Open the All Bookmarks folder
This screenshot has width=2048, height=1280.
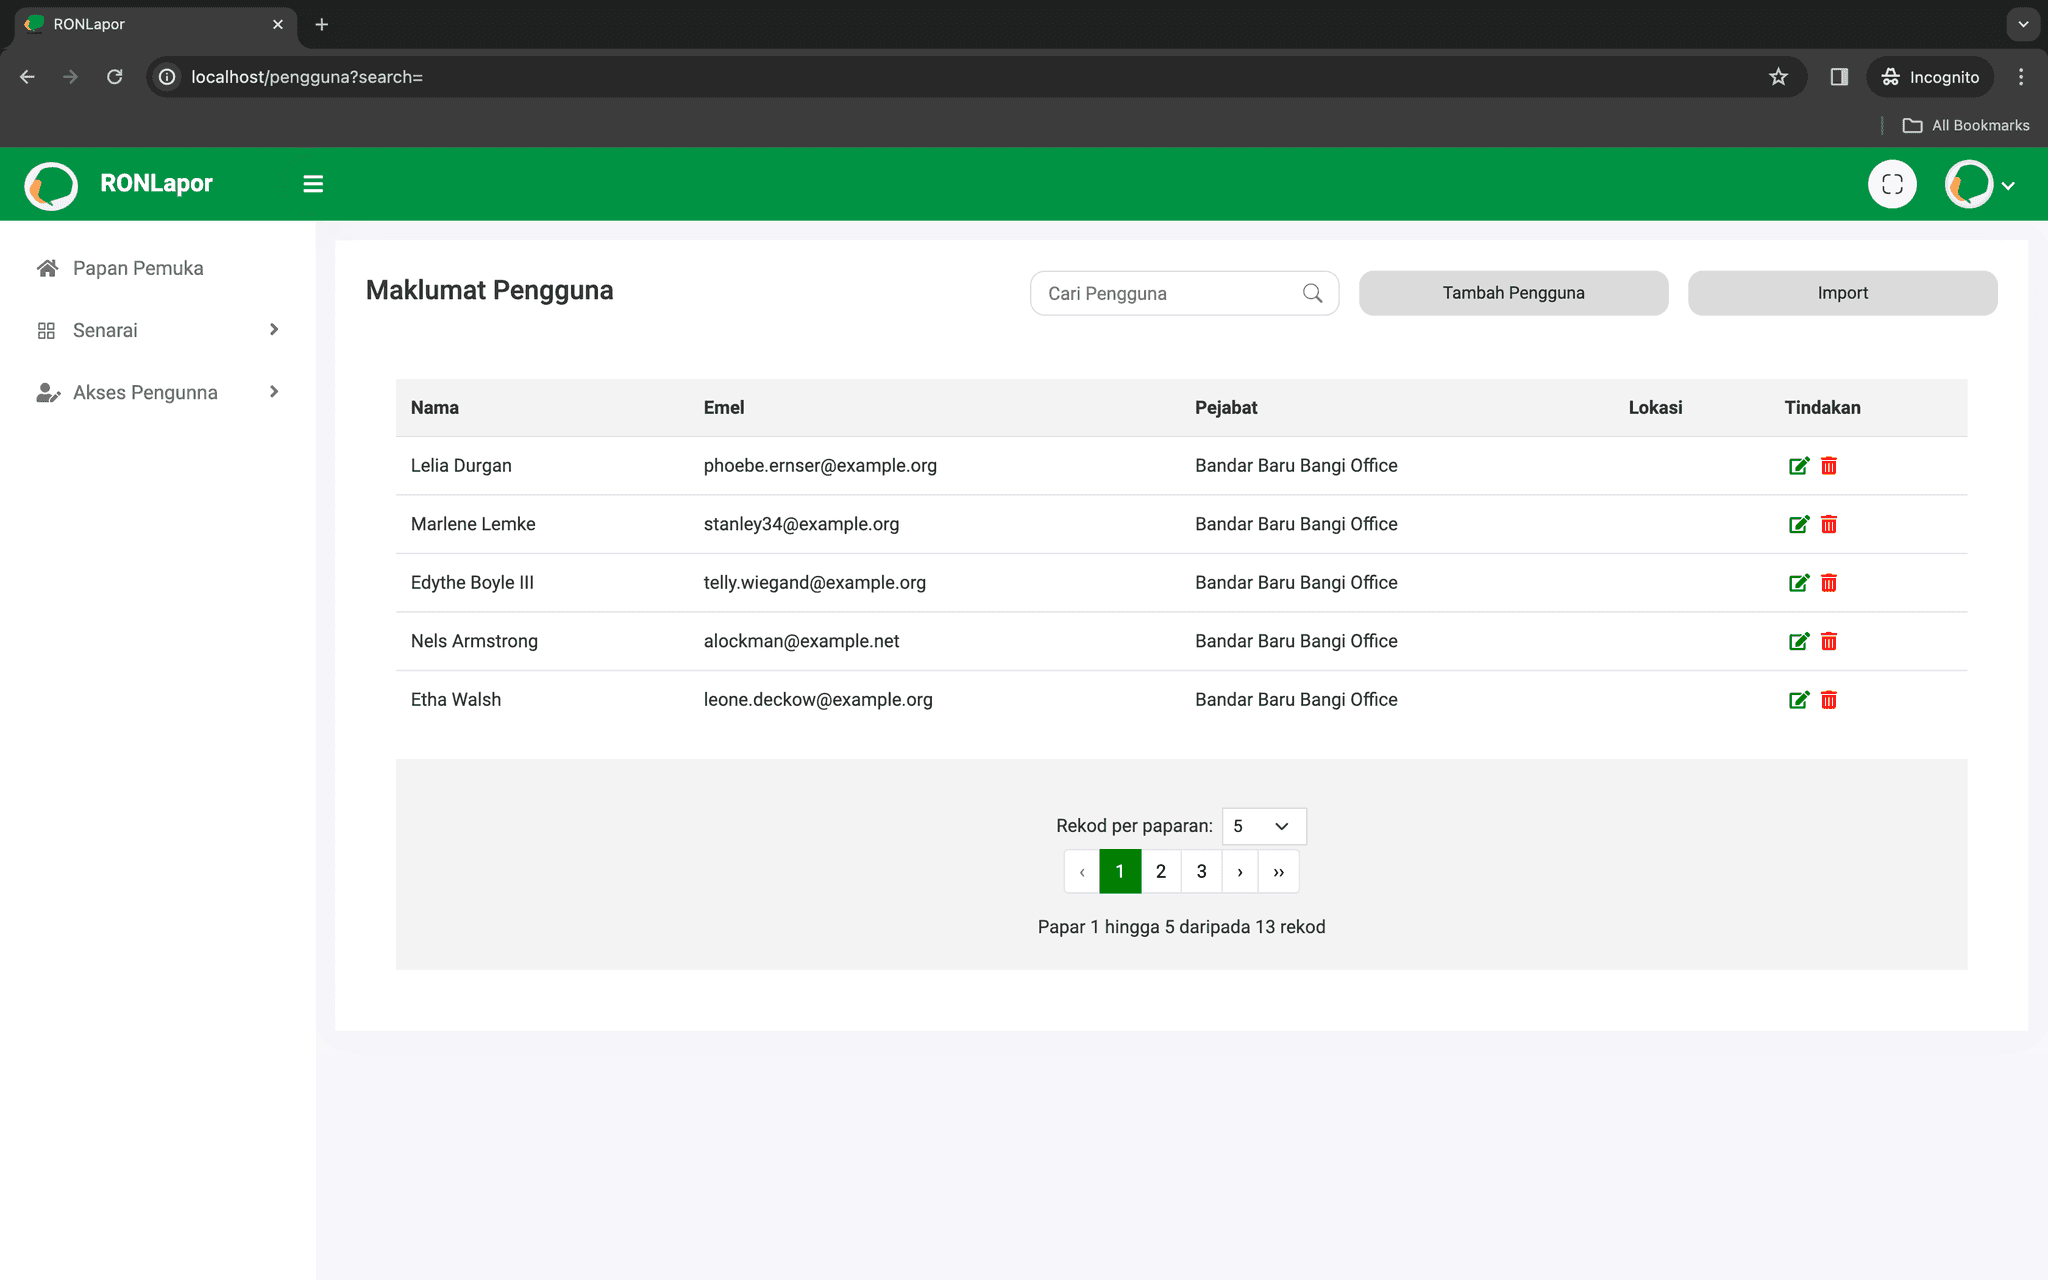point(1966,125)
